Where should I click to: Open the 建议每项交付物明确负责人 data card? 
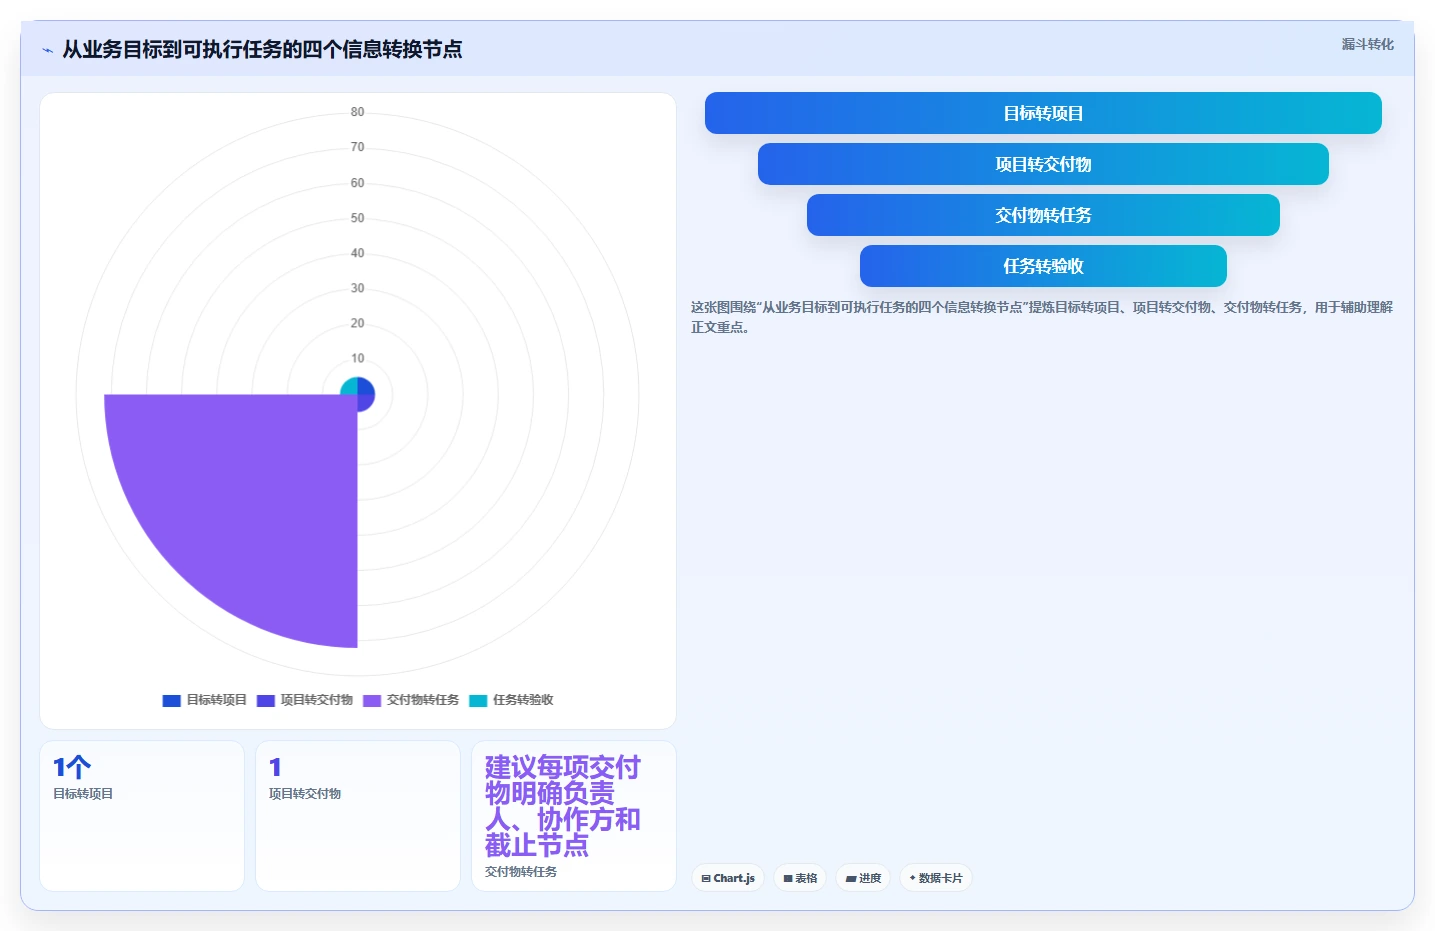(x=574, y=816)
